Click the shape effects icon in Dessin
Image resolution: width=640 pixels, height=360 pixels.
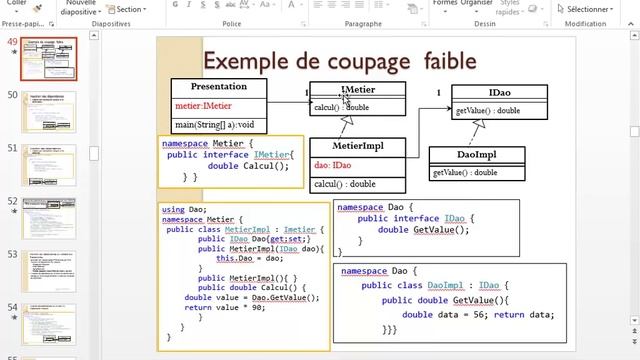pos(532,9)
